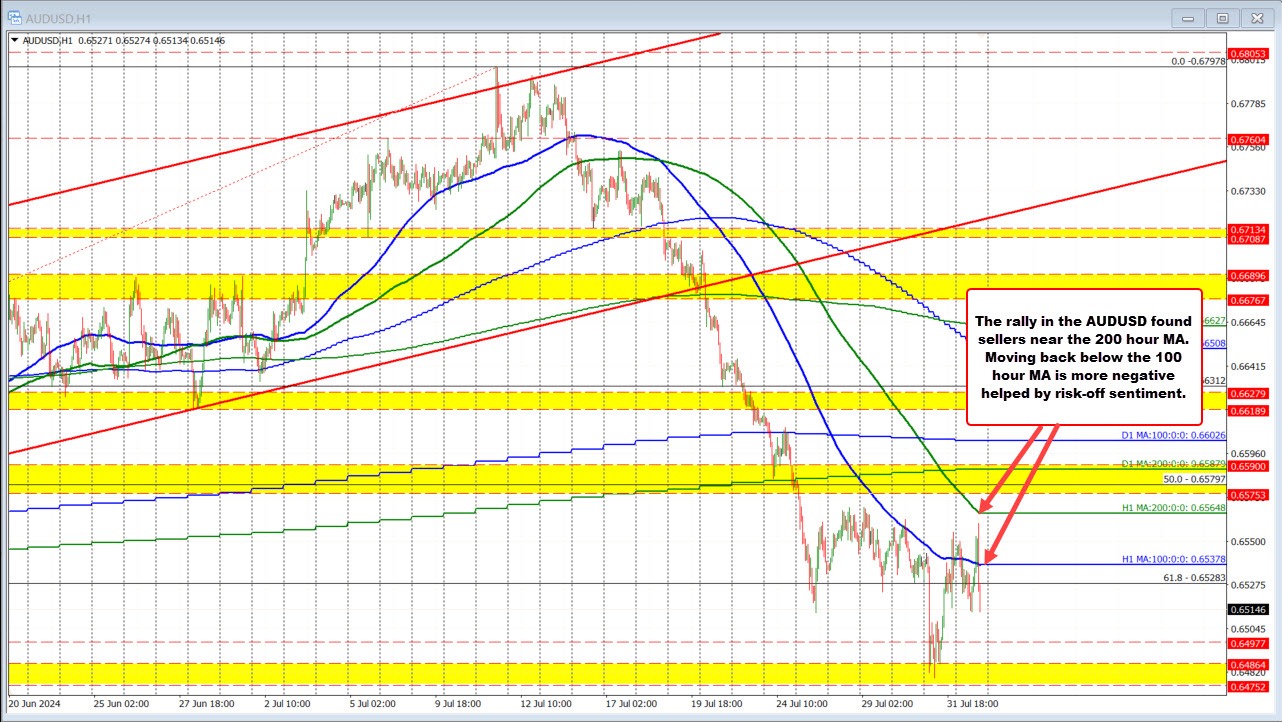Click the chart window icon in title bar
The width and height of the screenshot is (1282, 722).
tap(15, 17)
